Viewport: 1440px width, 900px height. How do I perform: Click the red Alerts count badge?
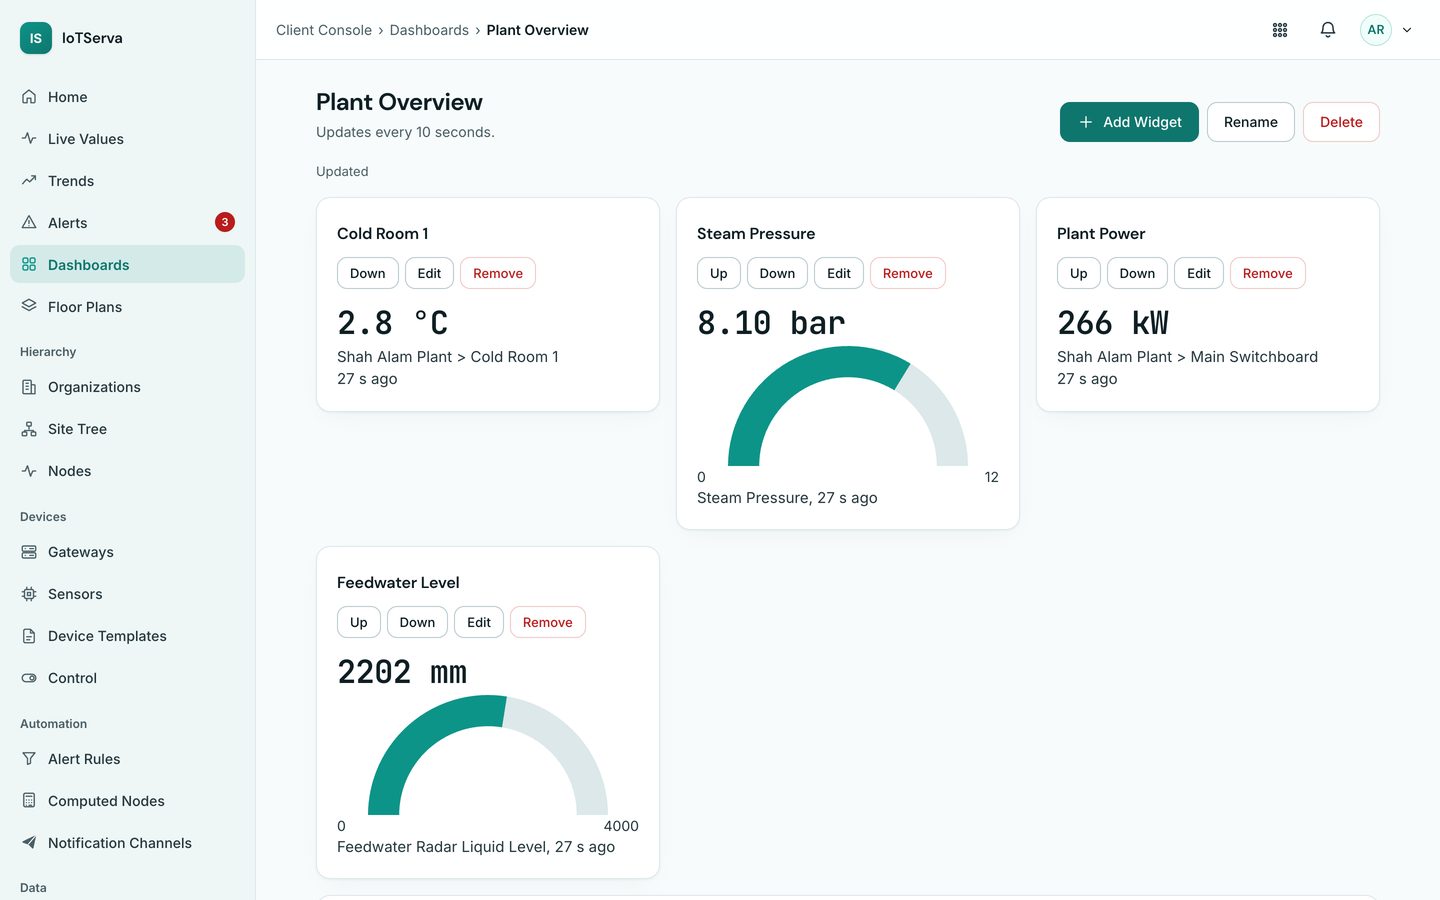tap(225, 222)
